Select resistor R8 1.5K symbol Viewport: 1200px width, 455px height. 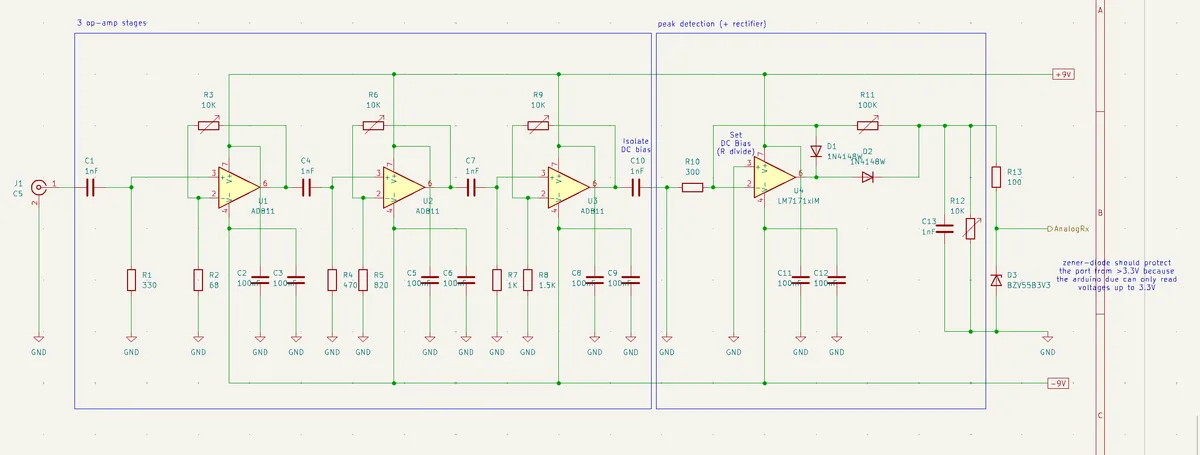tap(527, 279)
